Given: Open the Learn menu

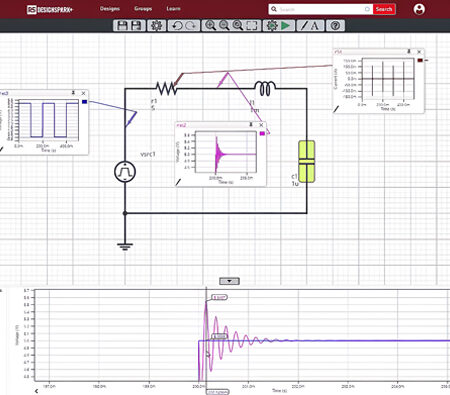Looking at the screenshot, I should (173, 9).
